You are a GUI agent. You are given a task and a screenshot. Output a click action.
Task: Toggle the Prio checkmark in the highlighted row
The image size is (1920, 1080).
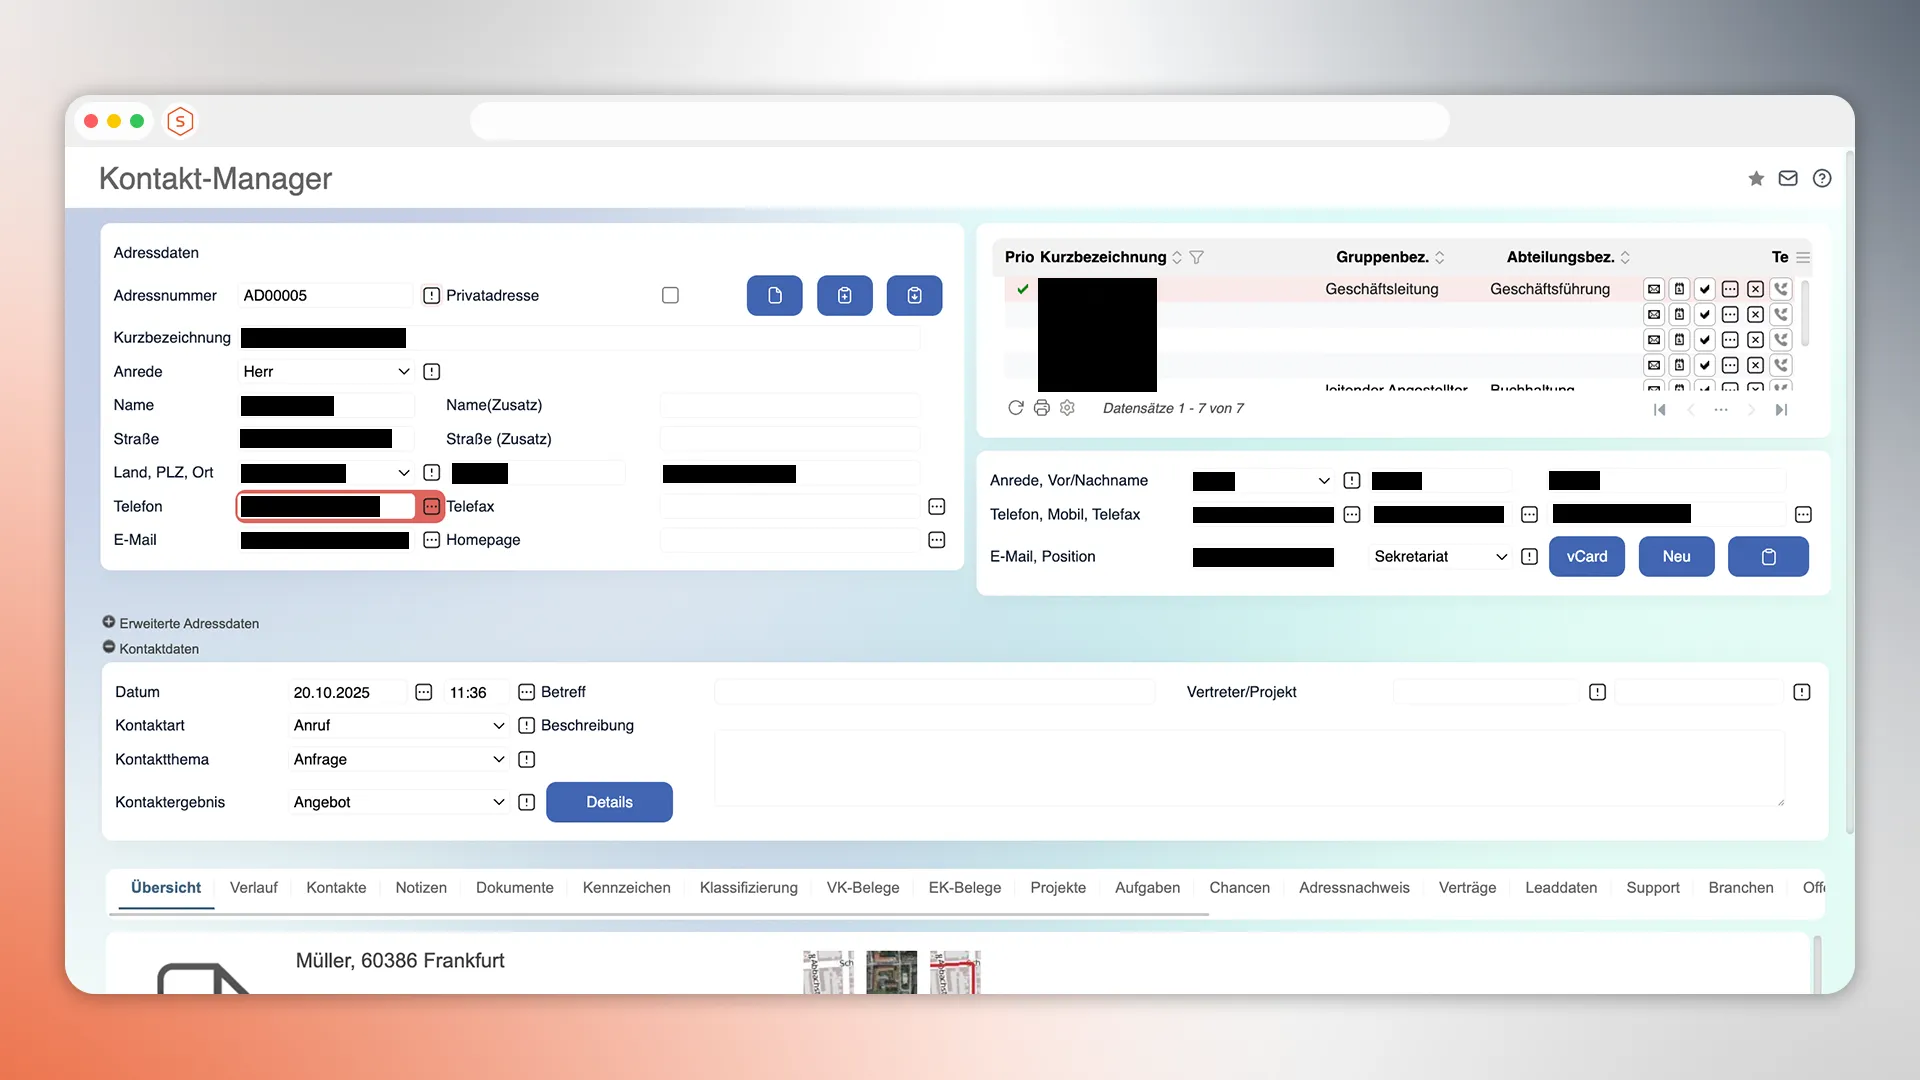click(1022, 289)
